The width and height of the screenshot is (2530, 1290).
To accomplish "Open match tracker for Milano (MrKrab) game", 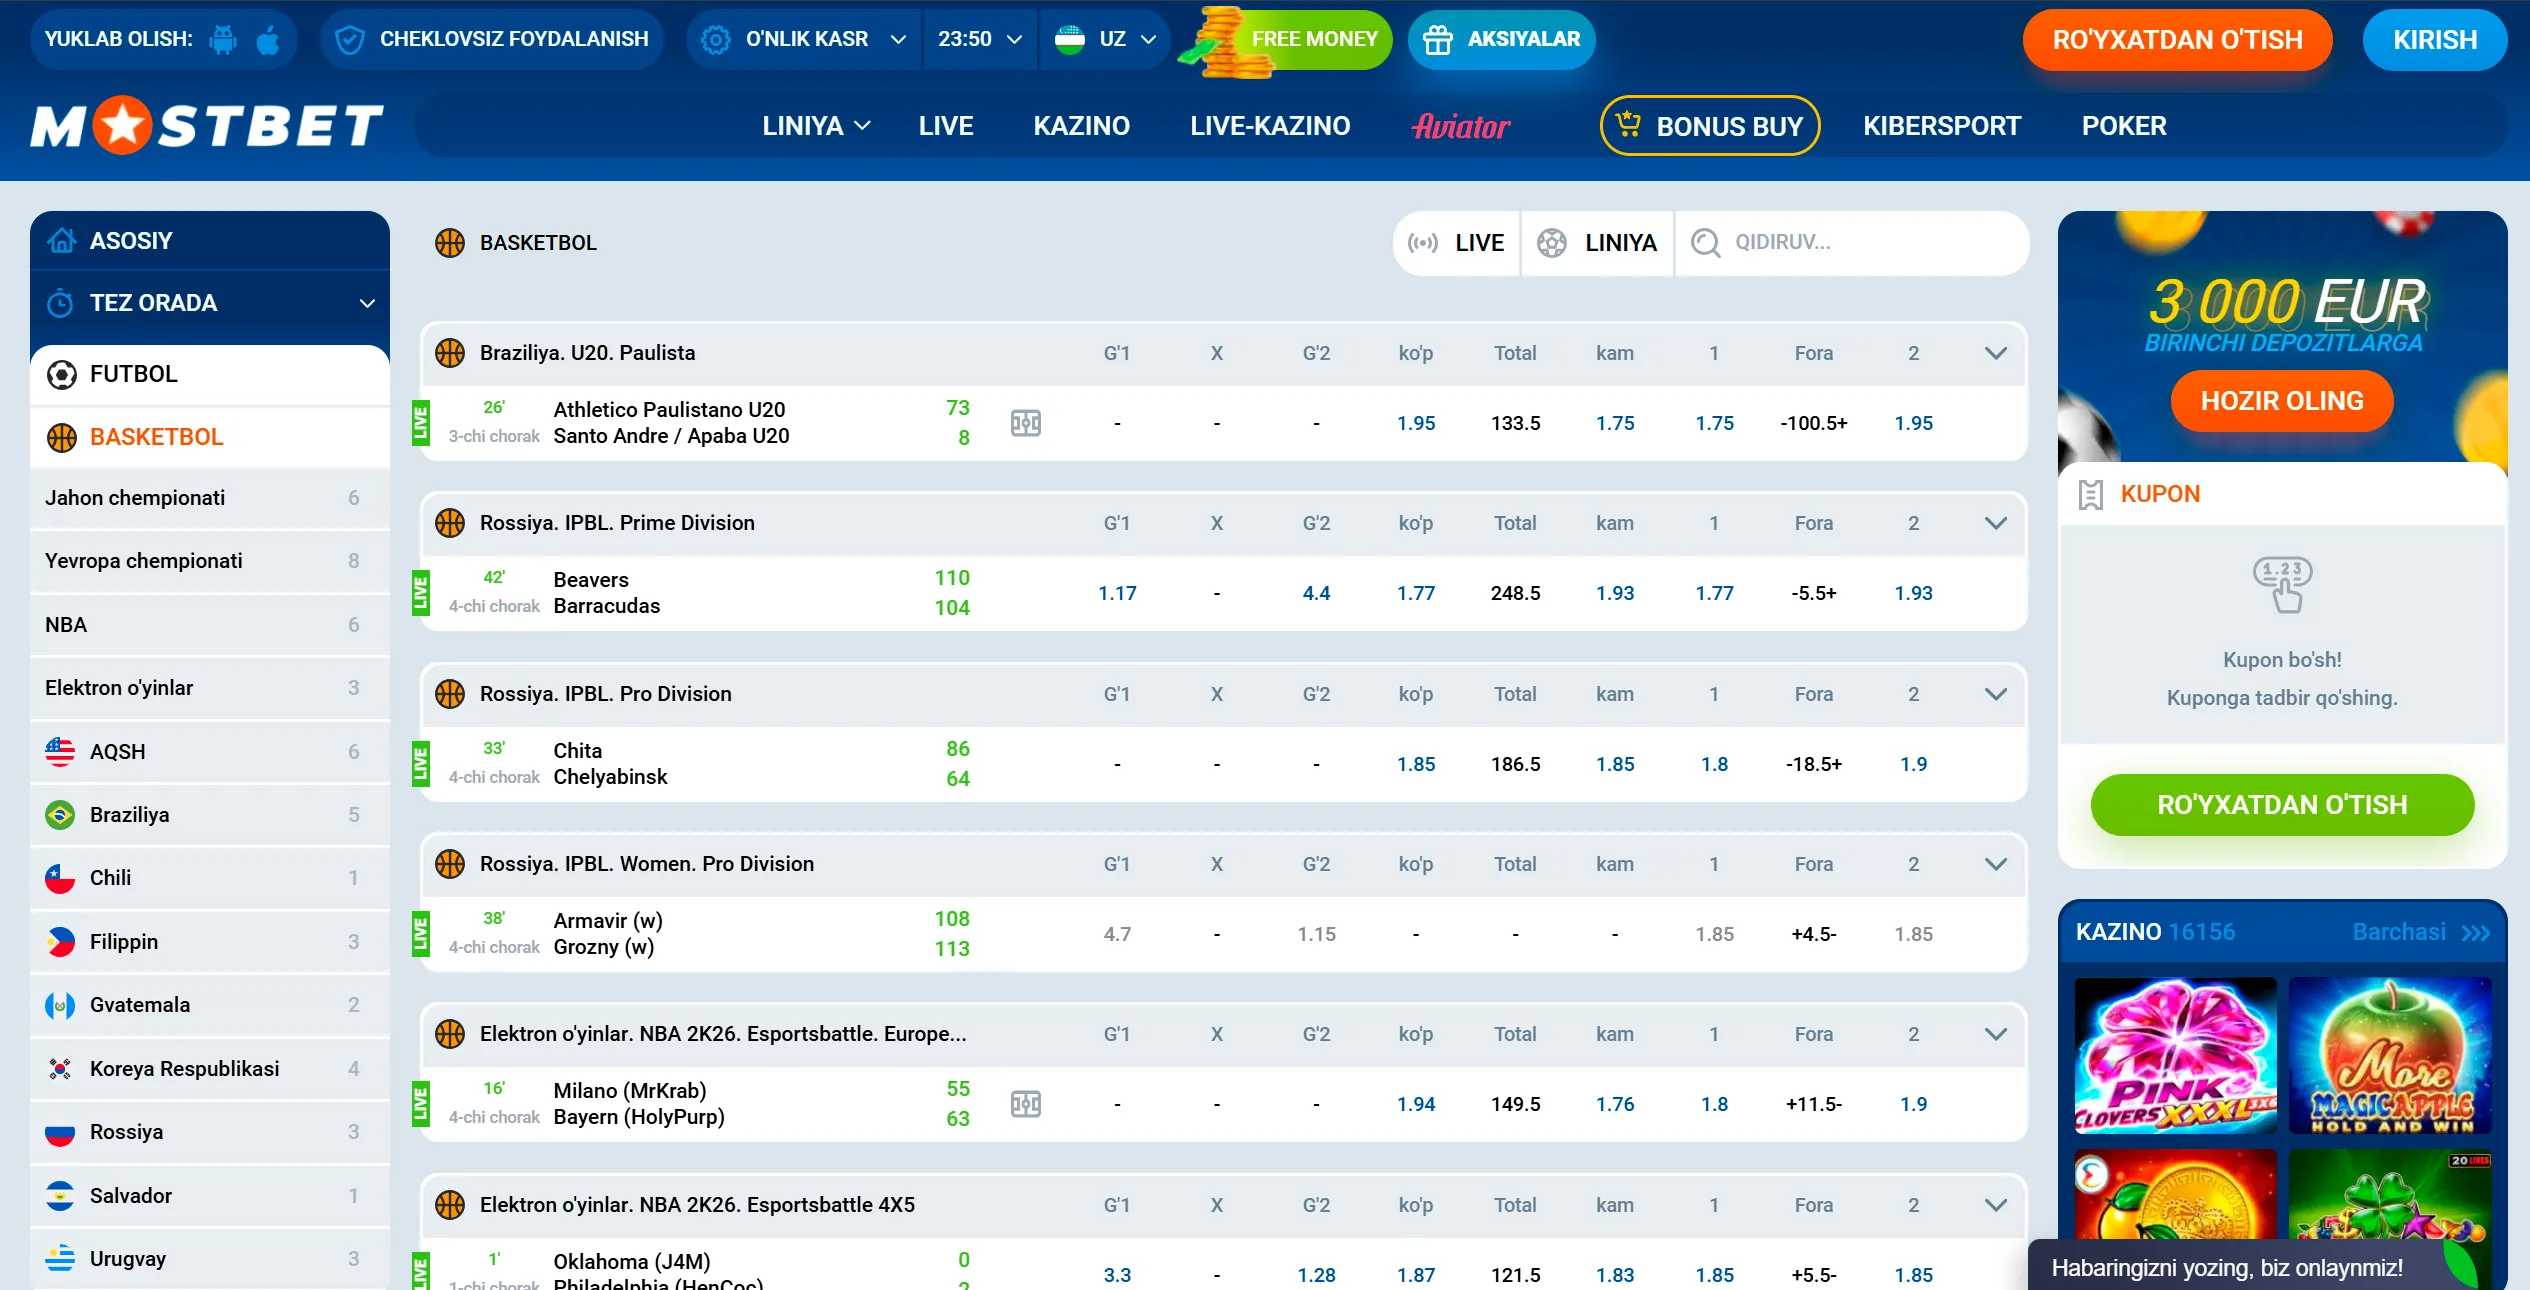I will [x=1026, y=1104].
